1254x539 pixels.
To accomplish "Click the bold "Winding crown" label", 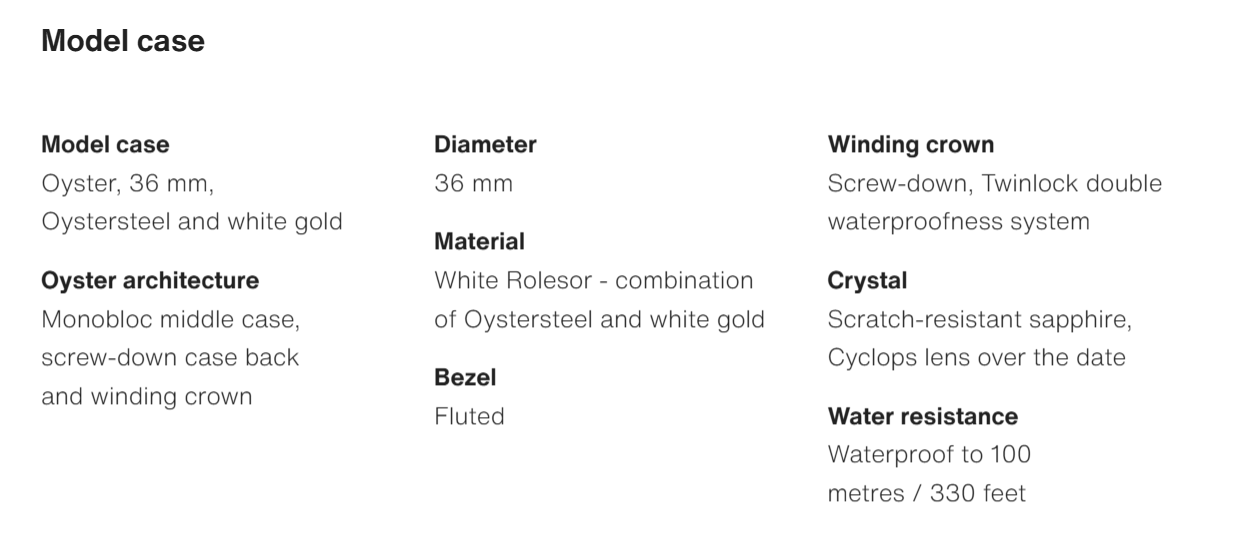I will 910,144.
